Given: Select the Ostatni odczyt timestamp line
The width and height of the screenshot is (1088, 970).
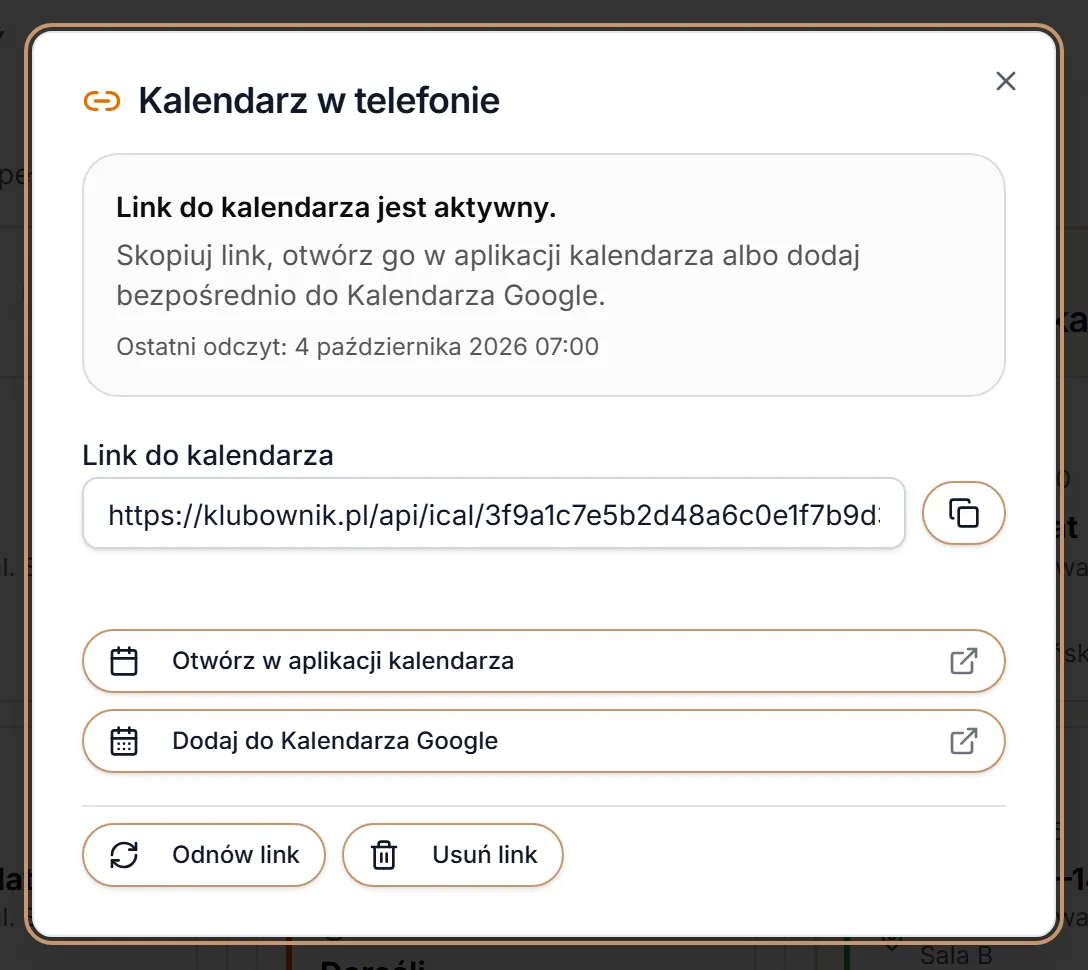Looking at the screenshot, I should point(357,346).
